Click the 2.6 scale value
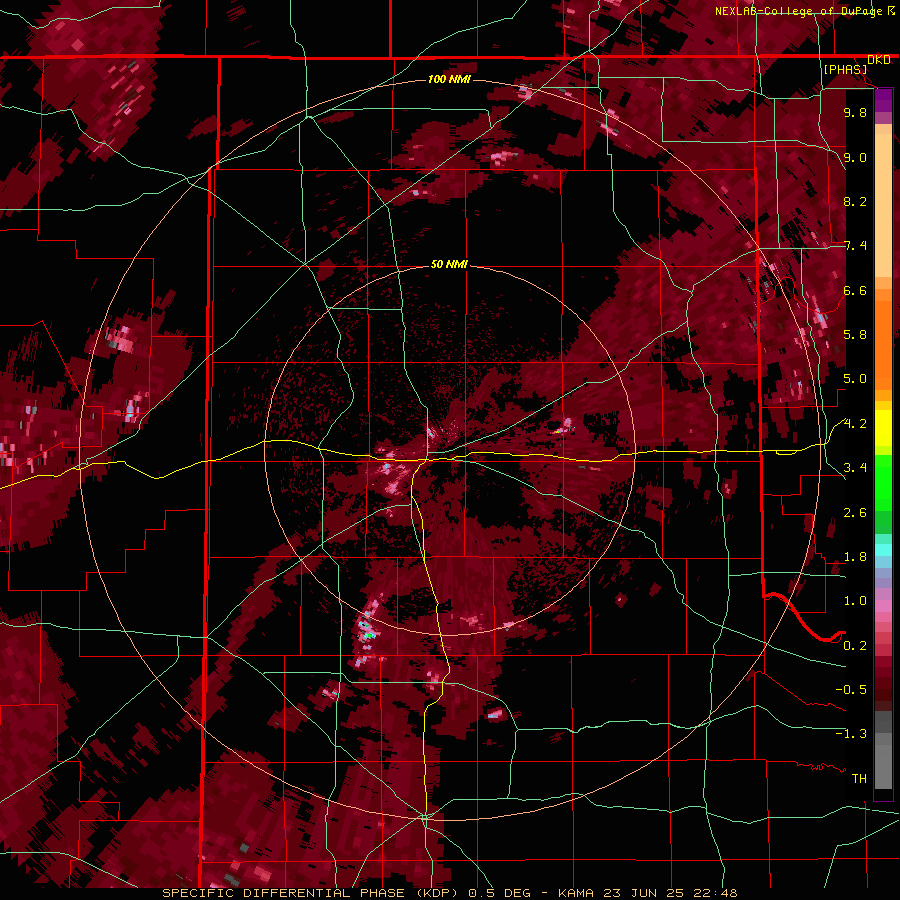The image size is (900, 900). [x=855, y=513]
